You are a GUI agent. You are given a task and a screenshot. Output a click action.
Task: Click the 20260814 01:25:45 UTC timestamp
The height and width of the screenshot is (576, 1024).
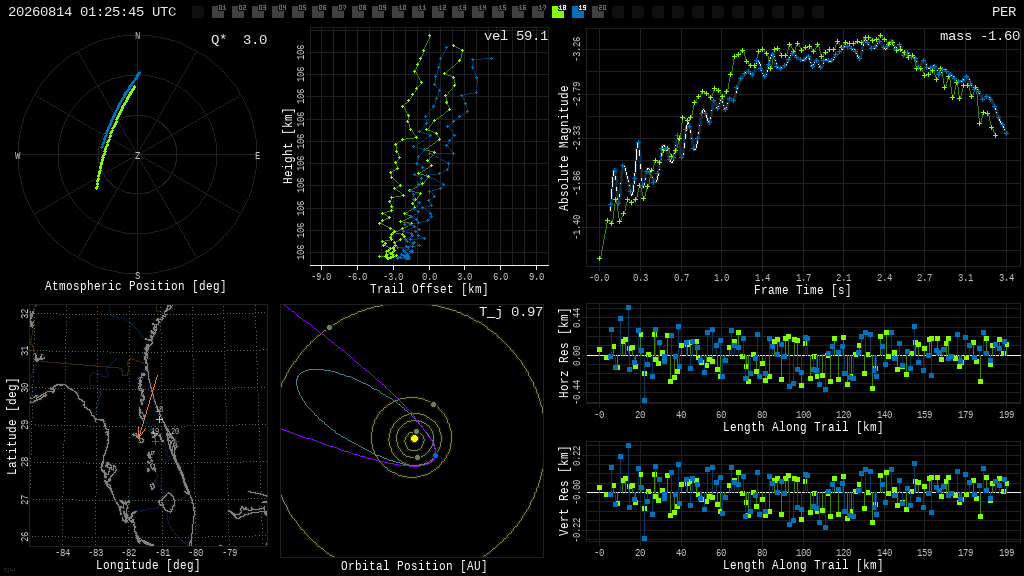coord(92,12)
